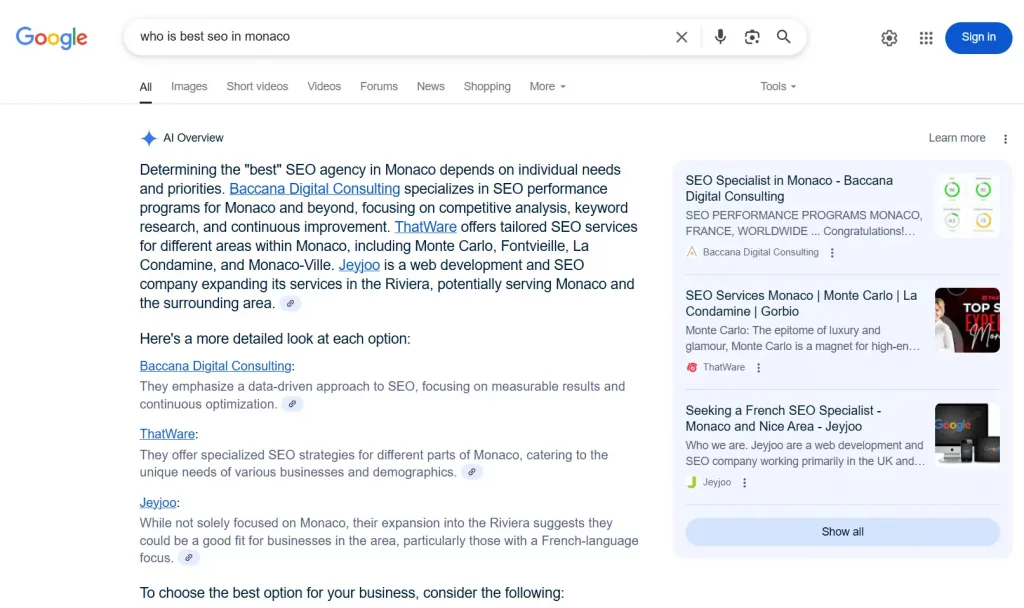Switch to the Short videos tab
The height and width of the screenshot is (608, 1024).
coord(257,86)
